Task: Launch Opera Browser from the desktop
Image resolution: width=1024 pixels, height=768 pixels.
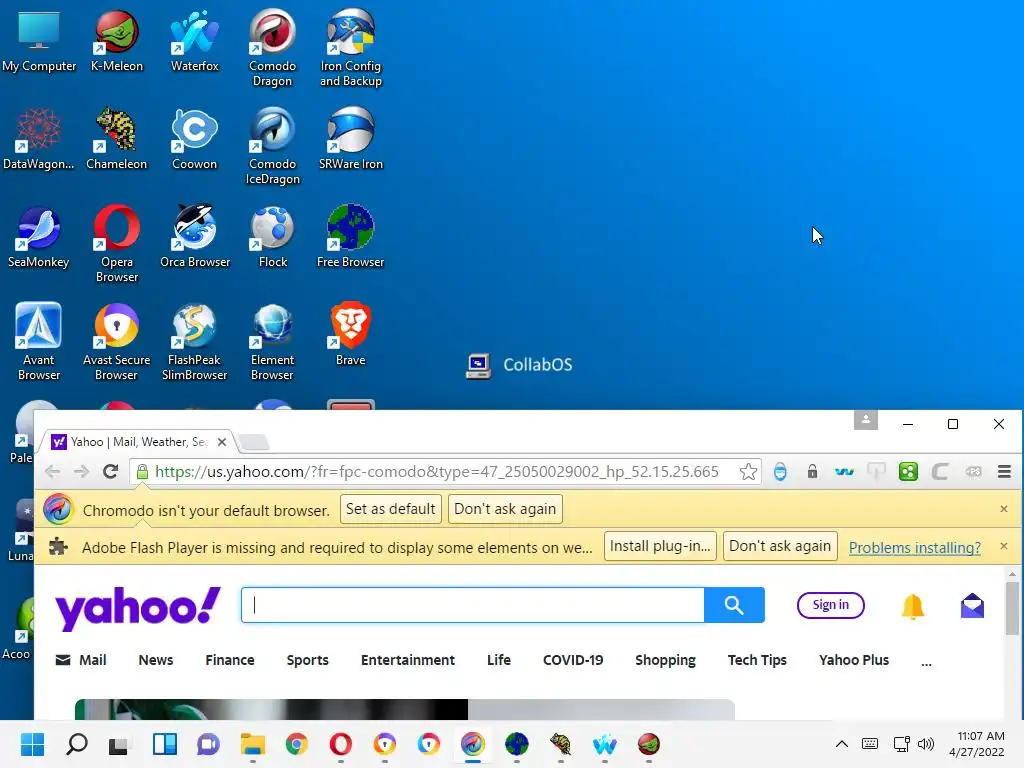Action: 116,244
